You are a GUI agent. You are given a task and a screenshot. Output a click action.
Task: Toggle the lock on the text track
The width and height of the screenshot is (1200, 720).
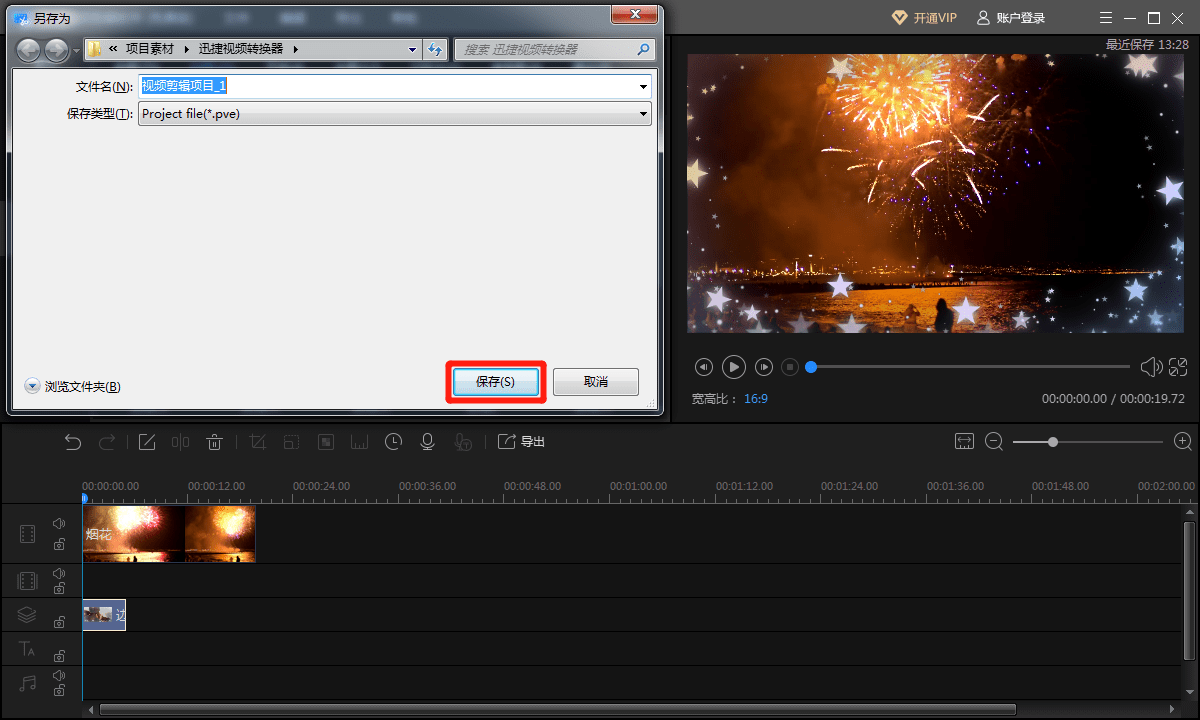coord(59,656)
